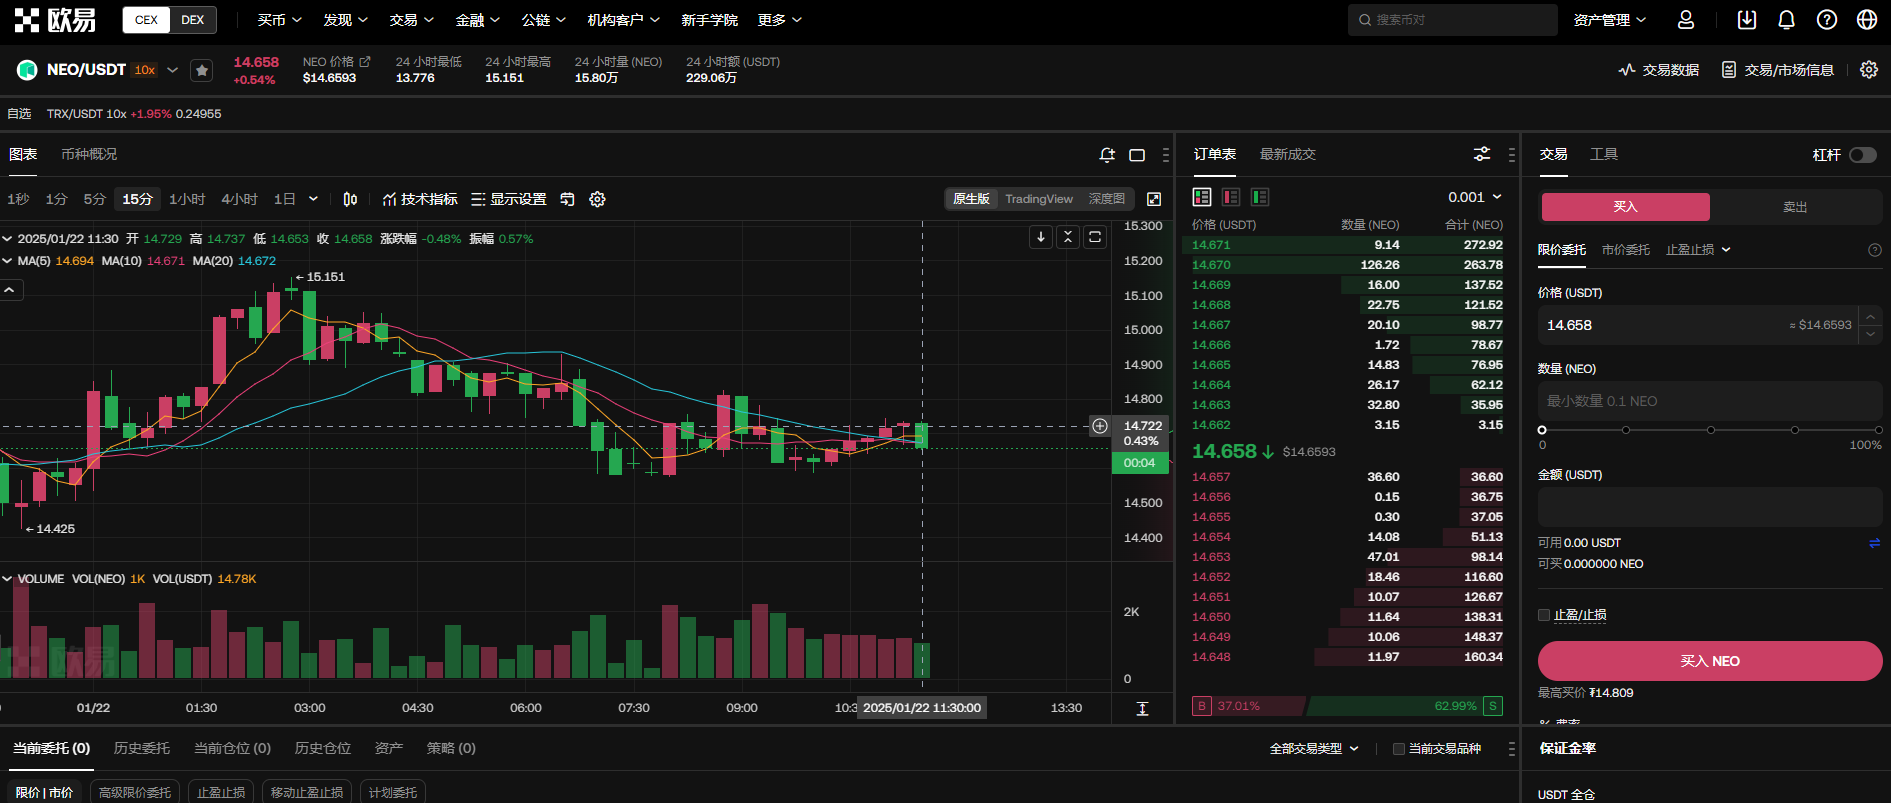1891x803 pixels.
Task: Click the 数量 (NEO) input field
Action: click(x=1709, y=401)
